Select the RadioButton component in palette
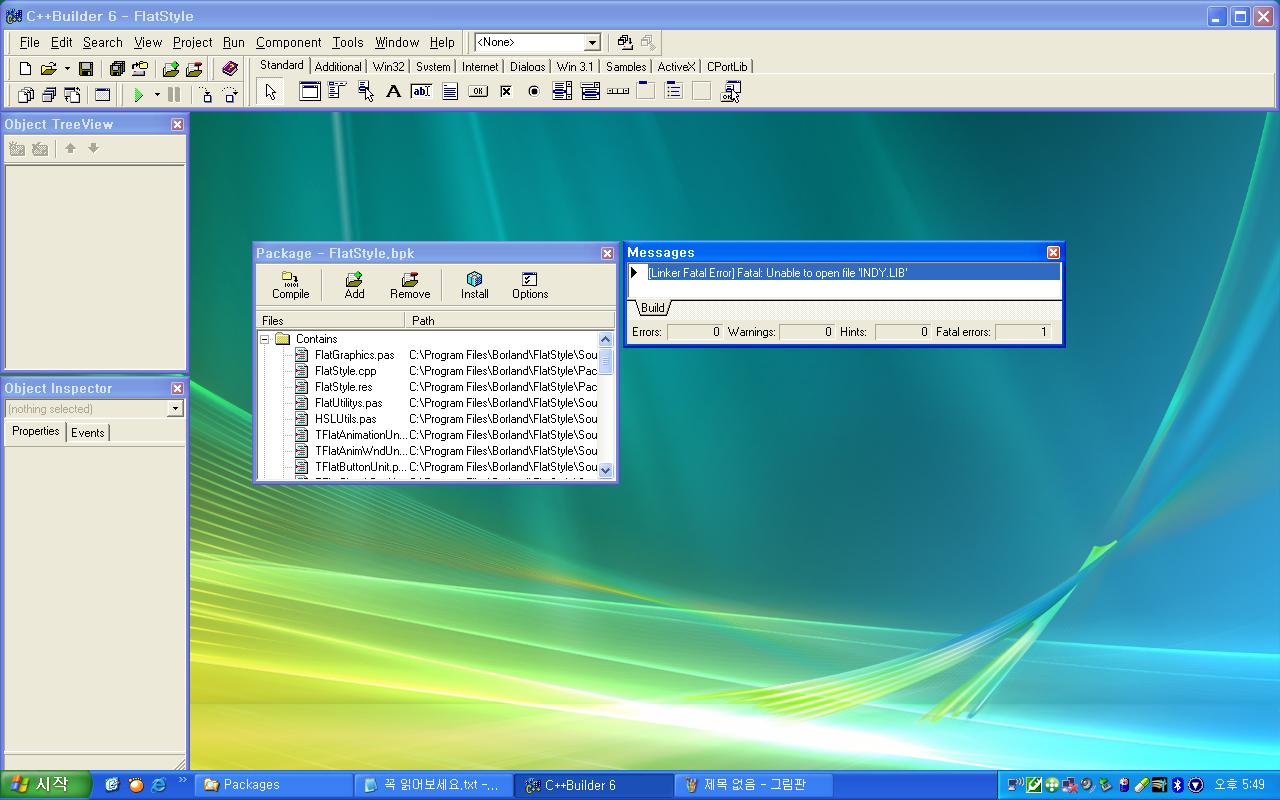This screenshot has width=1280, height=800. (534, 92)
